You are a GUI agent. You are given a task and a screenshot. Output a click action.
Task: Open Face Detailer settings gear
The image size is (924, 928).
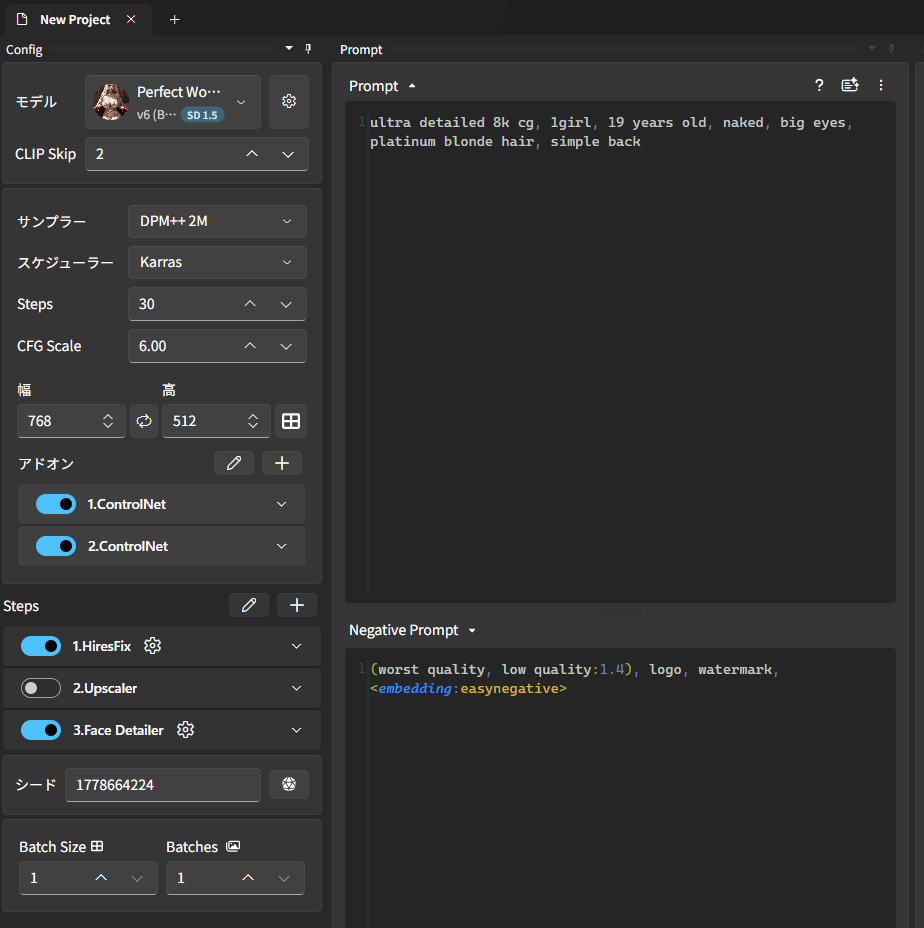pyautogui.click(x=185, y=730)
